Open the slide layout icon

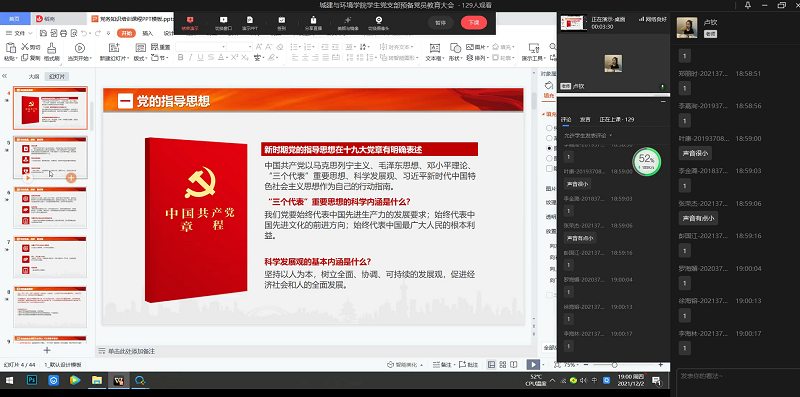point(140,47)
